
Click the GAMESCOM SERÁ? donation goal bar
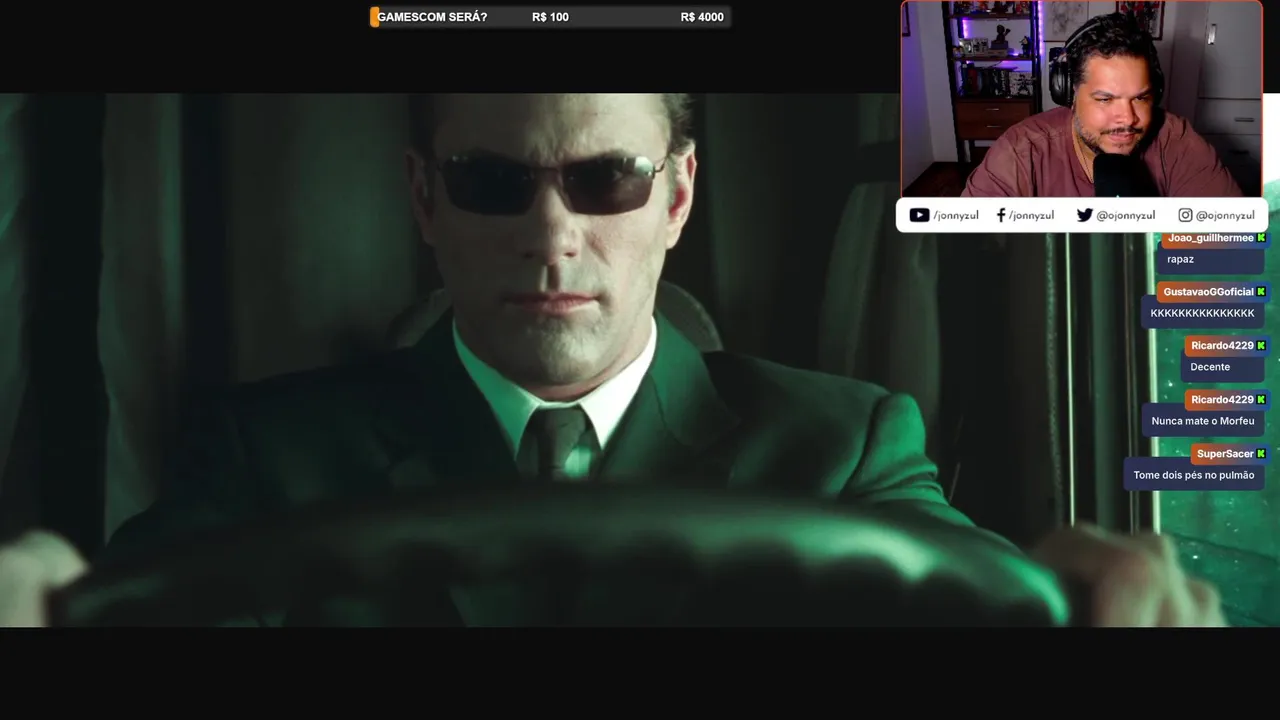click(x=550, y=17)
